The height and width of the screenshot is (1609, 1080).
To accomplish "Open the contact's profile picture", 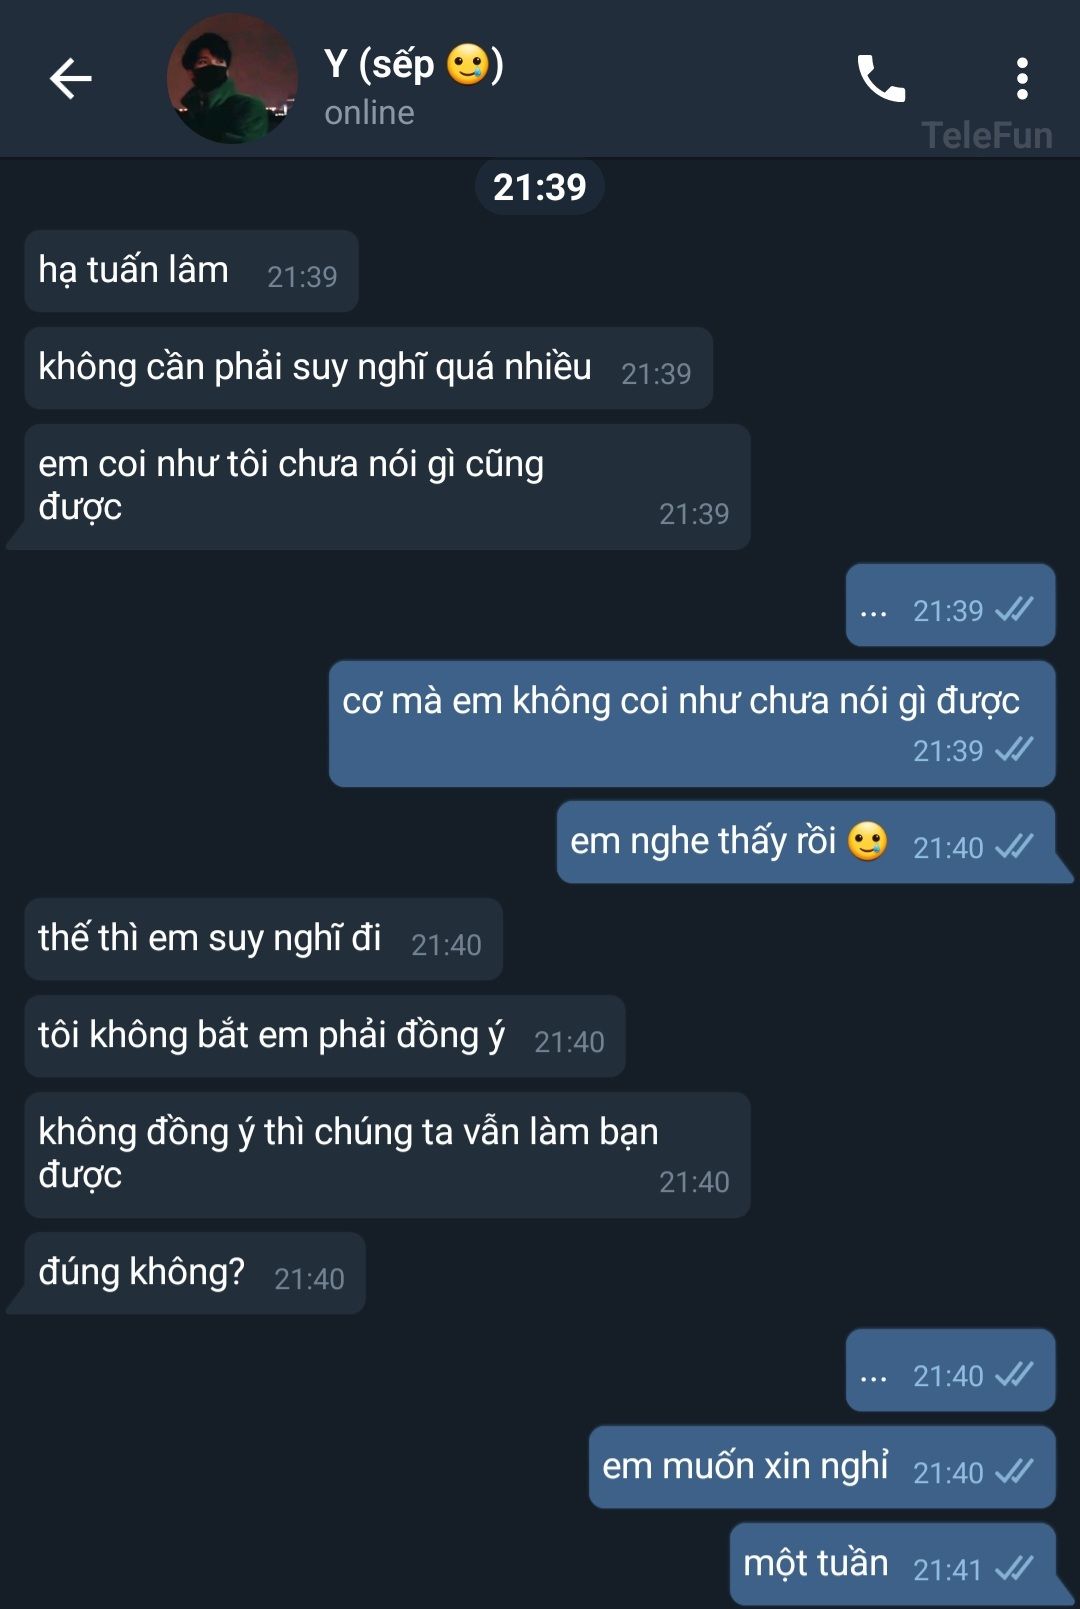I will 232,78.
